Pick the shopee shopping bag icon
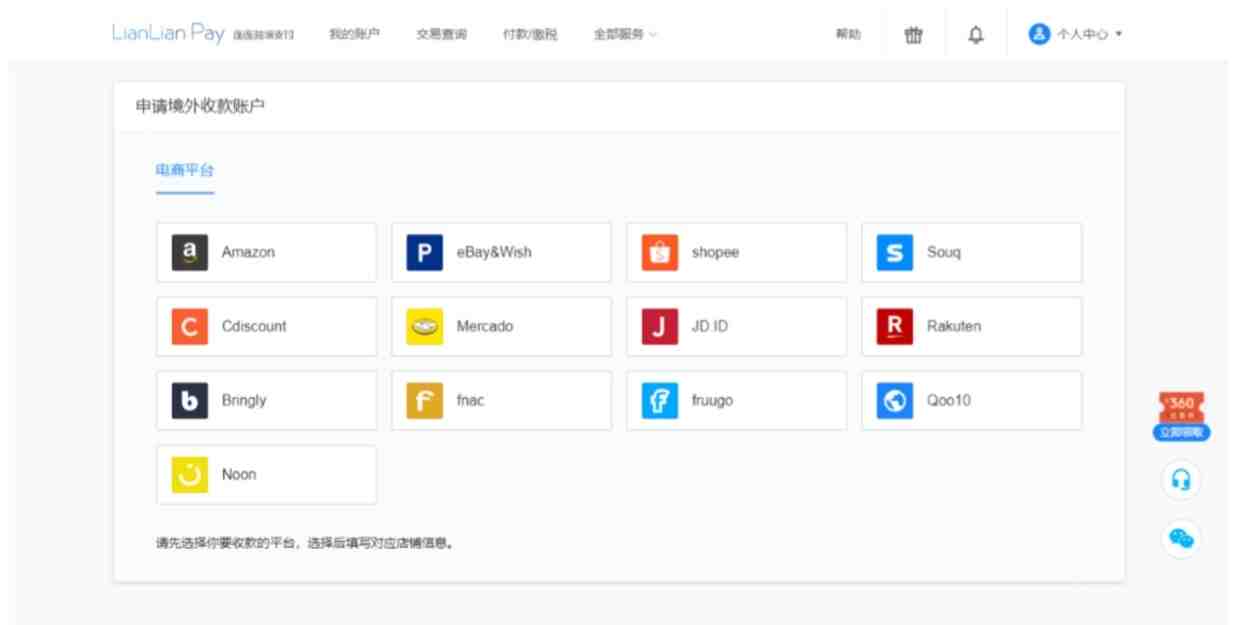Image resolution: width=1234 pixels, height=625 pixels. (659, 253)
